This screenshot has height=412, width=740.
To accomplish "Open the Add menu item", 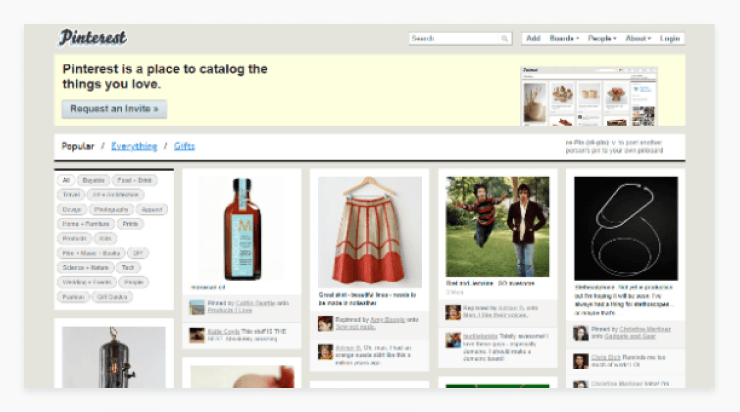I will point(533,38).
